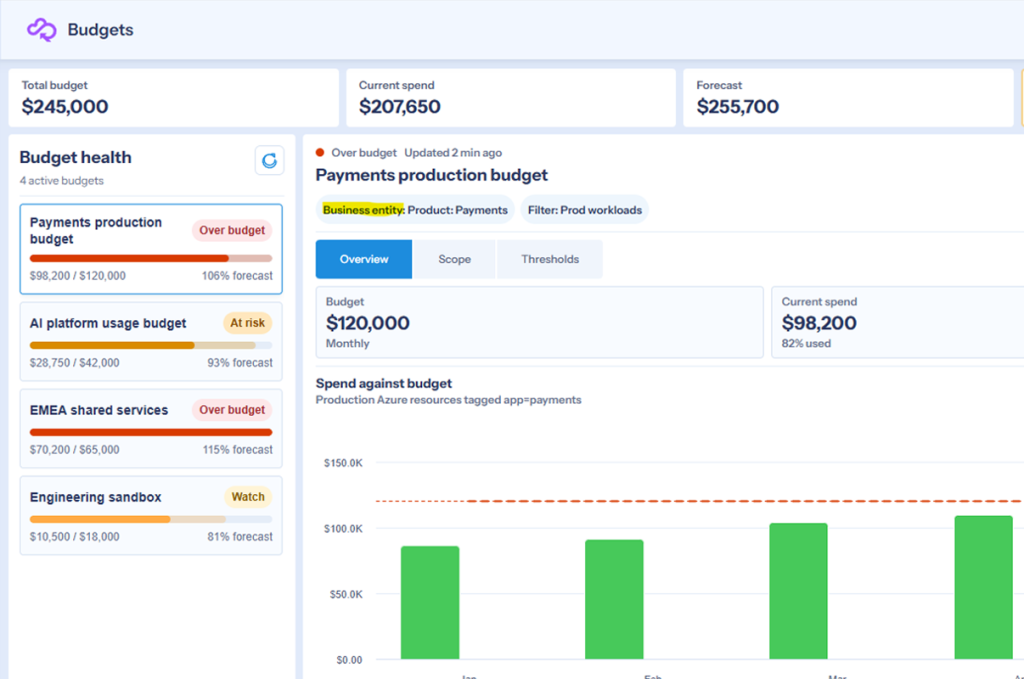Click the refresh icon in Budget health
The image size is (1024, 679).
coord(269,161)
